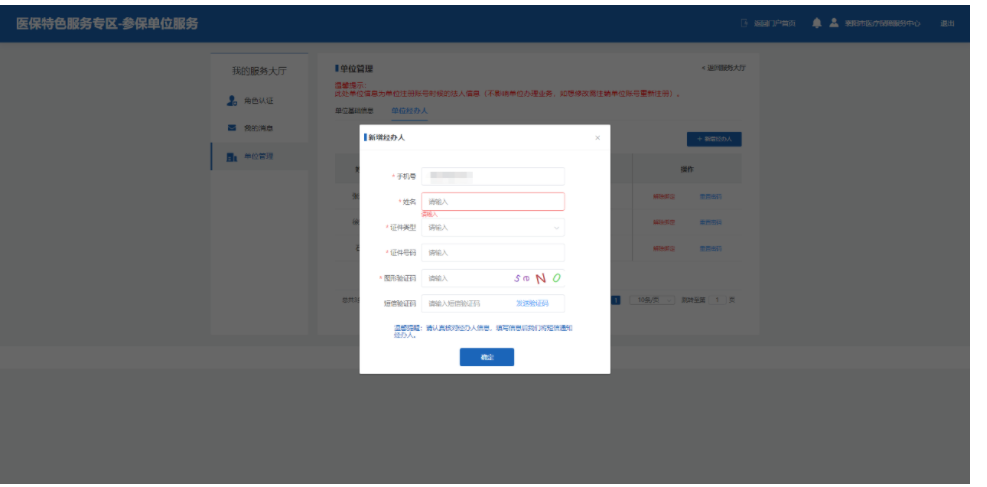Click the 医保特色服务专区 site title

[107, 23]
